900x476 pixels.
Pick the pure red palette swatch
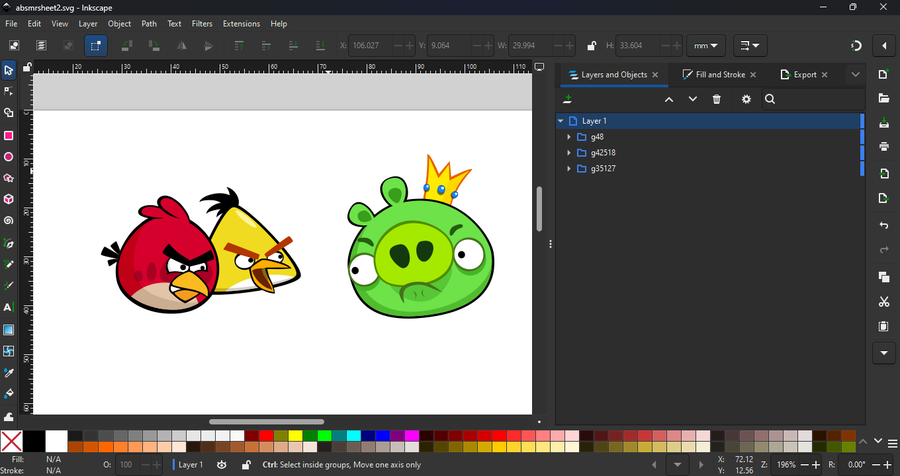point(266,435)
